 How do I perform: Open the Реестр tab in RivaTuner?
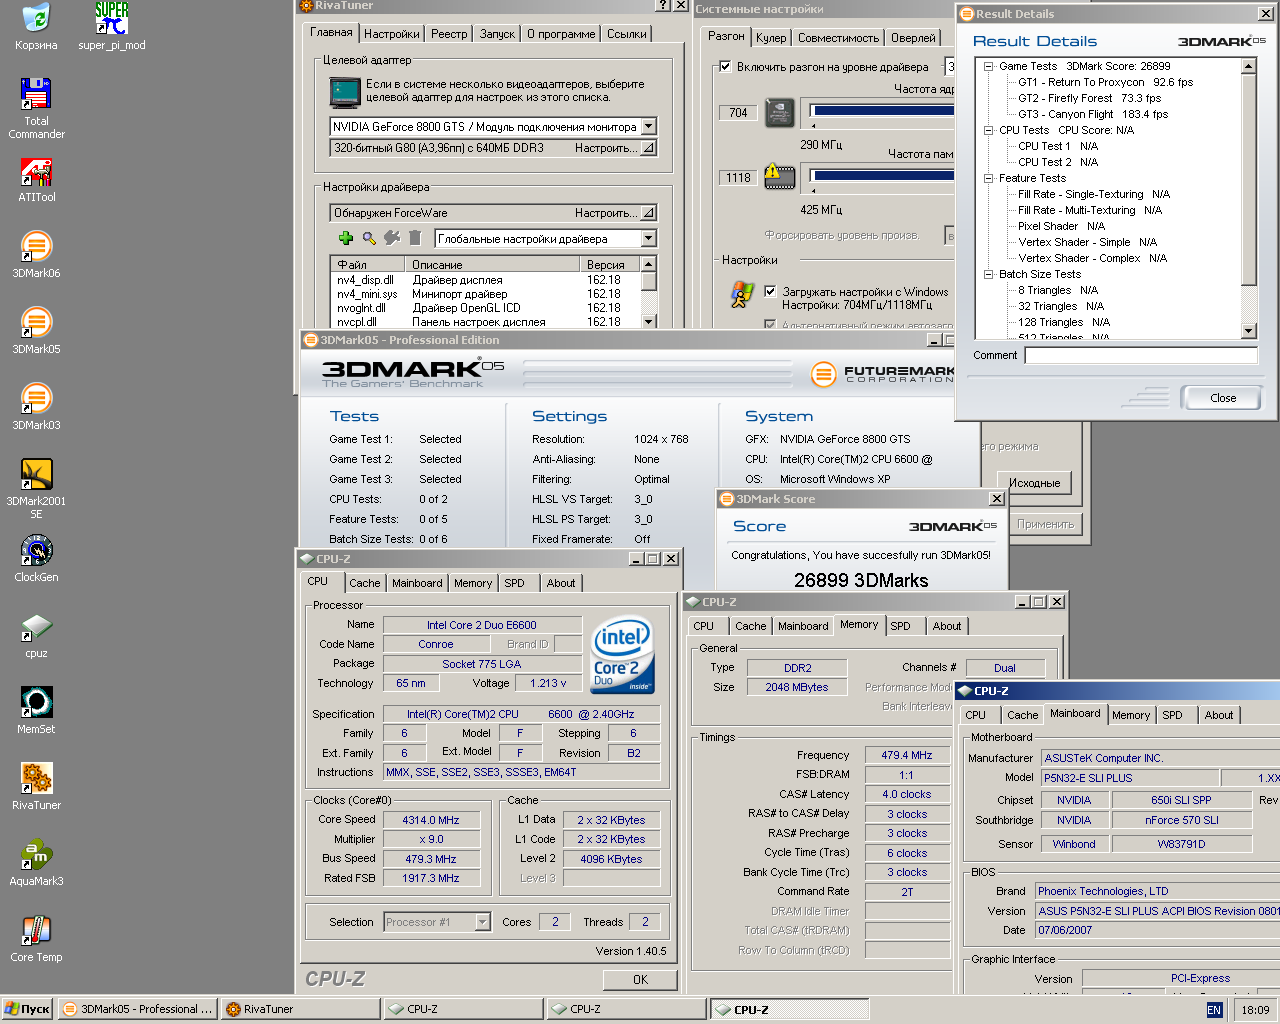click(449, 34)
